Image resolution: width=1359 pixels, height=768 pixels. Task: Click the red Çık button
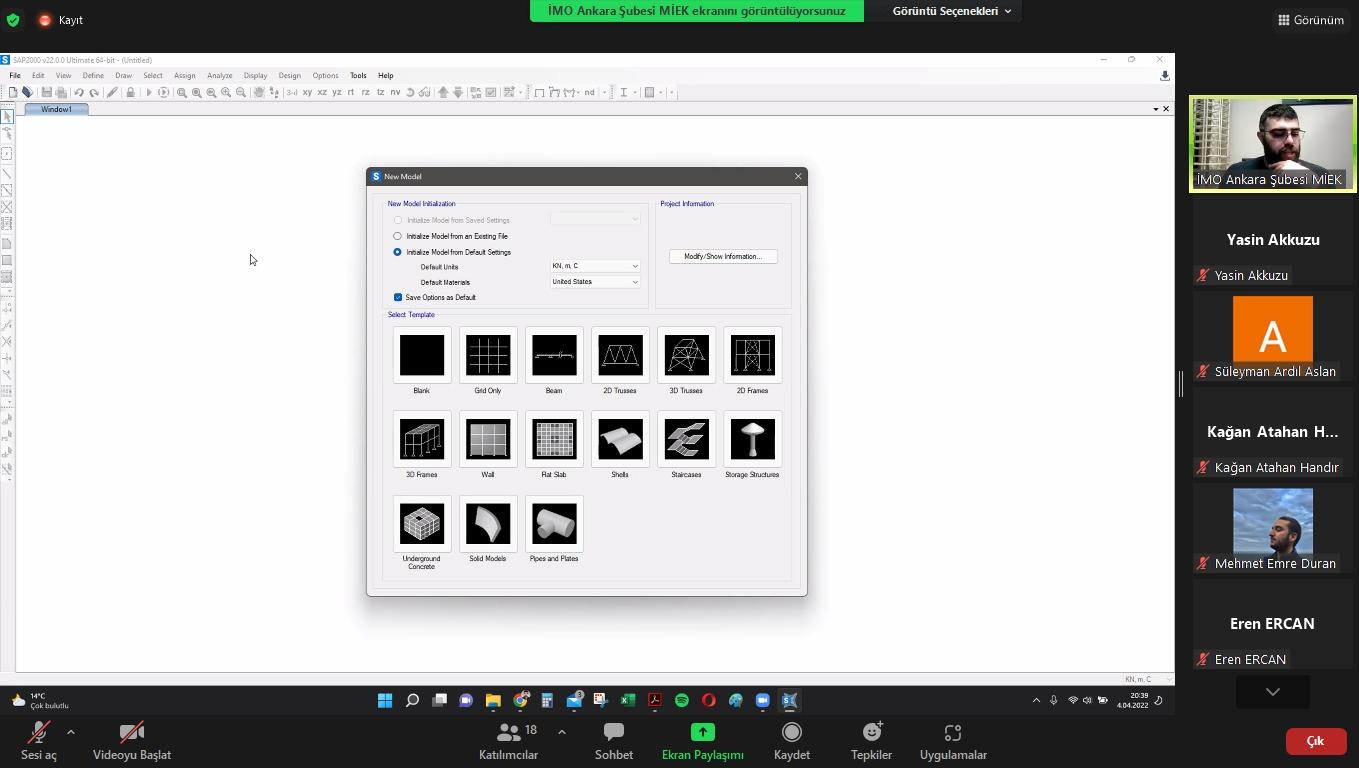[x=1315, y=741]
